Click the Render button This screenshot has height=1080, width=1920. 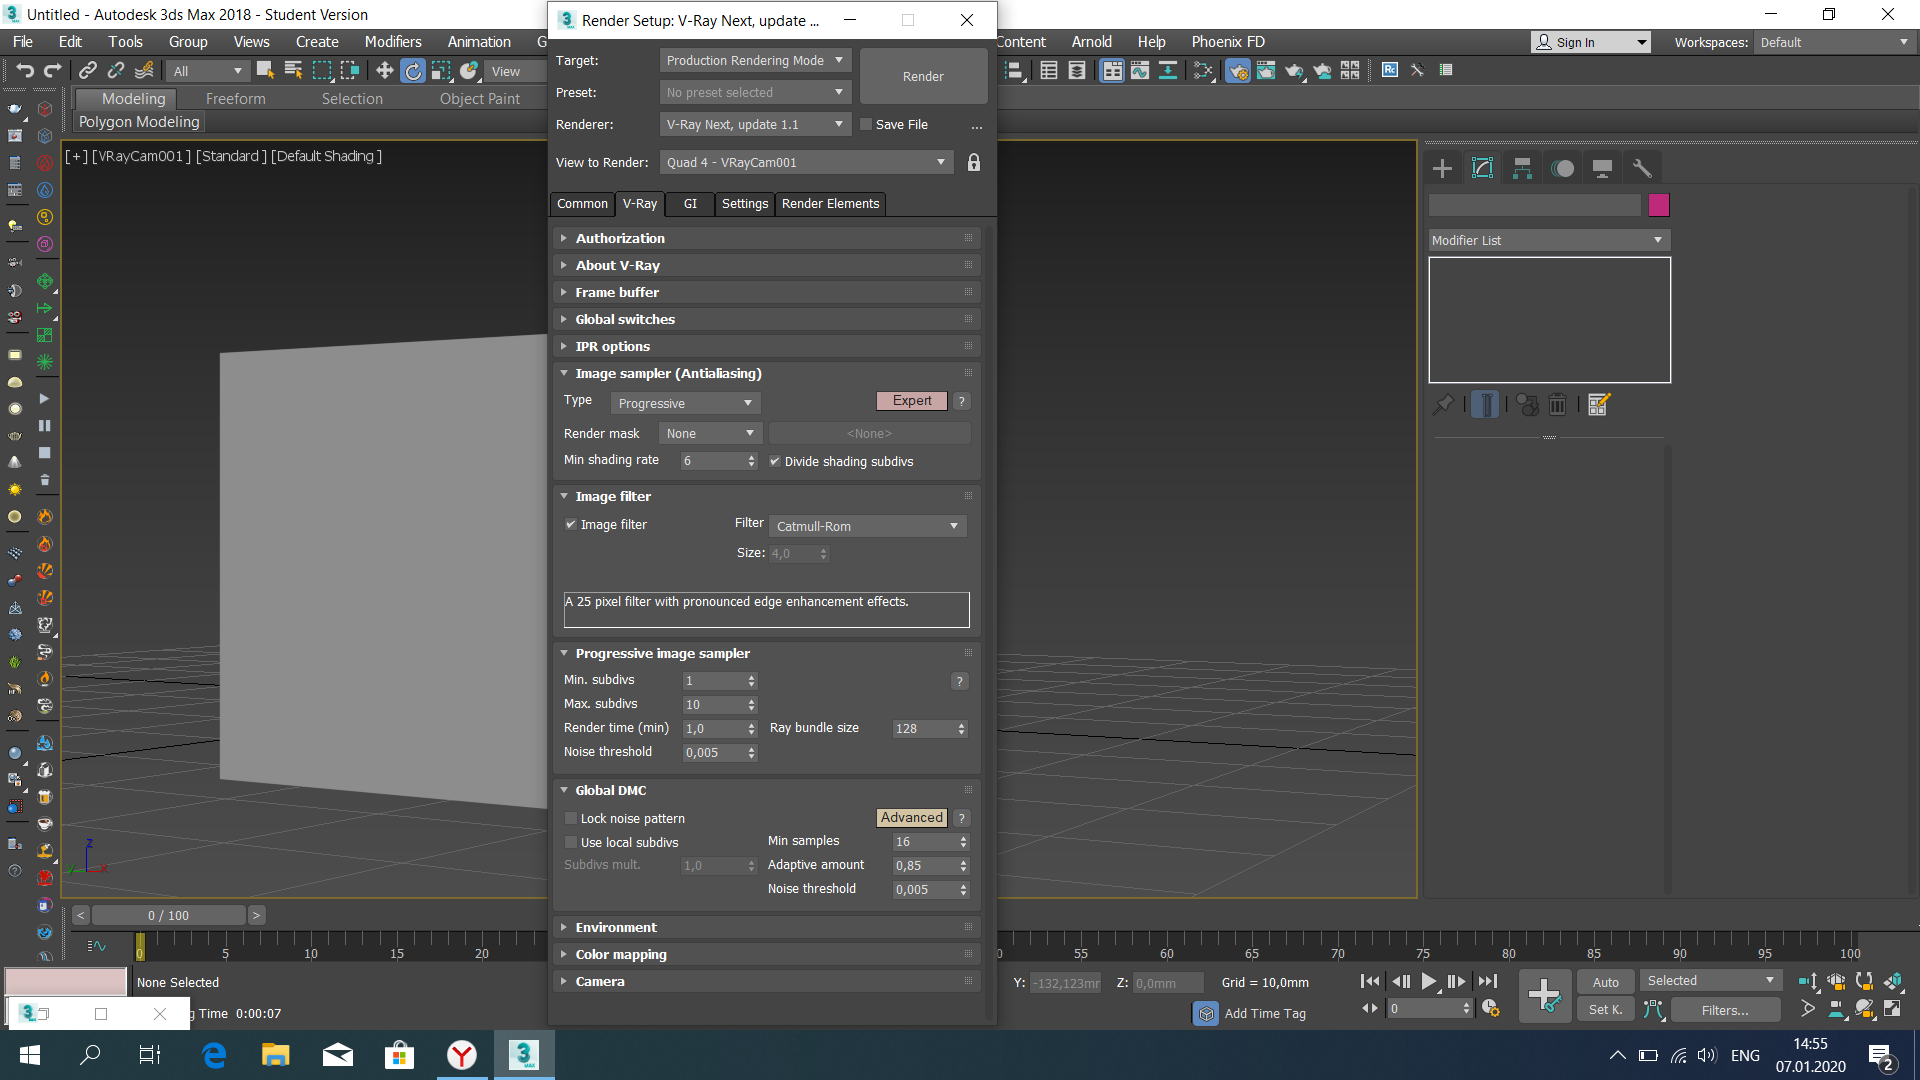click(x=923, y=76)
